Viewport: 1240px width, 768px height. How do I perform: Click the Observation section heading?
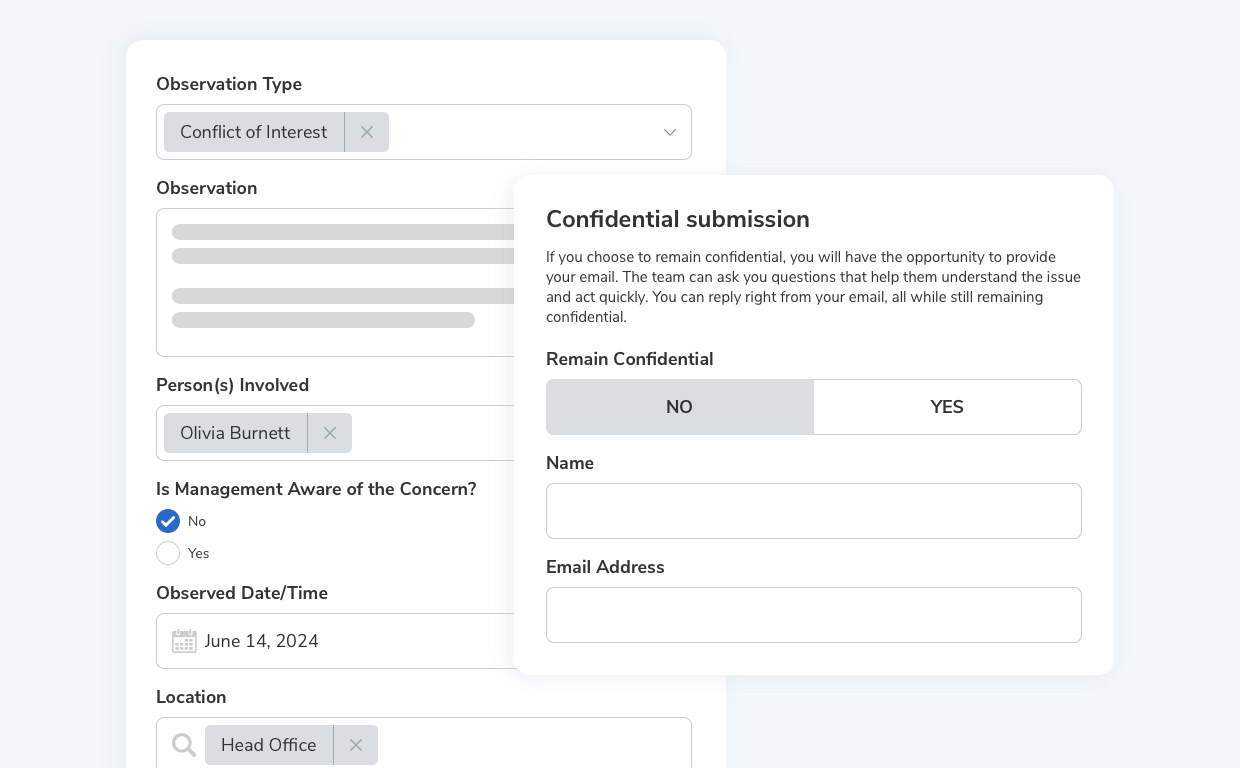206,188
